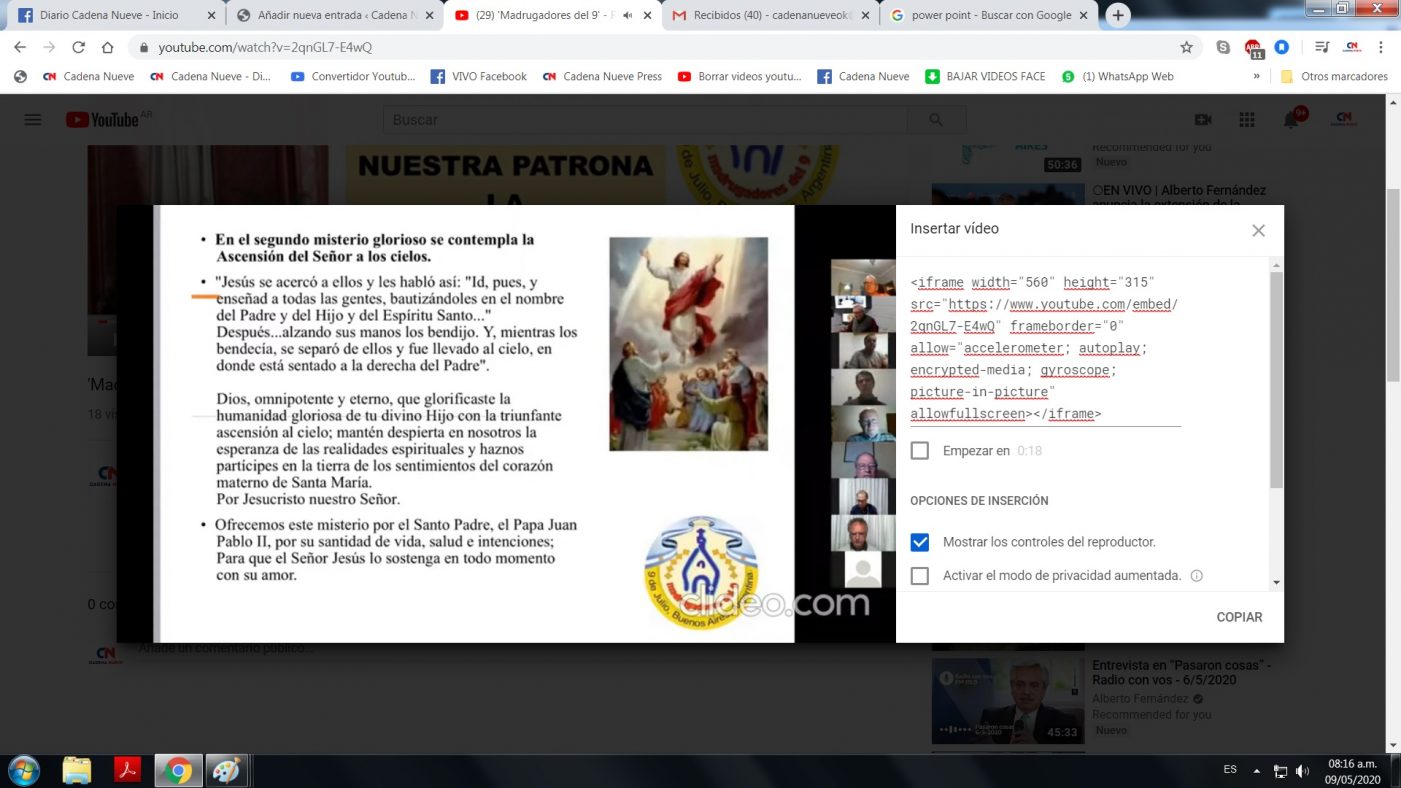The width and height of the screenshot is (1401, 788).
Task: Mute the YouTube tab audio icon
Action: 627,15
